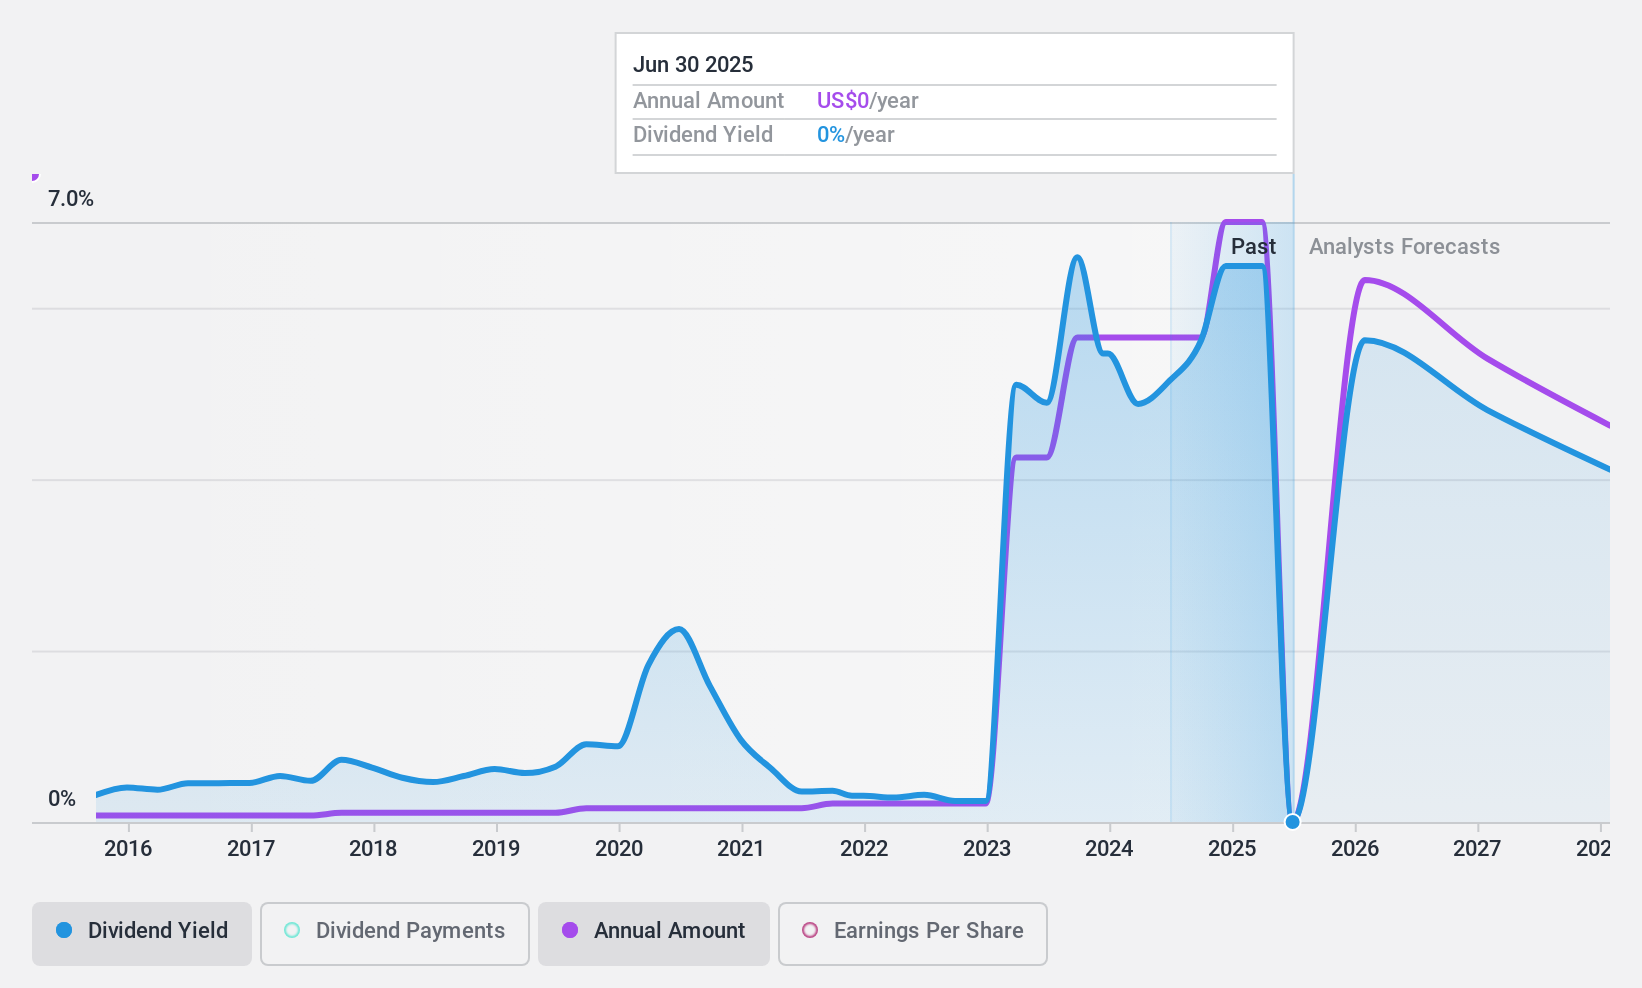The width and height of the screenshot is (1642, 988).
Task: Click the 2022 x-axis label
Action: coord(864,849)
